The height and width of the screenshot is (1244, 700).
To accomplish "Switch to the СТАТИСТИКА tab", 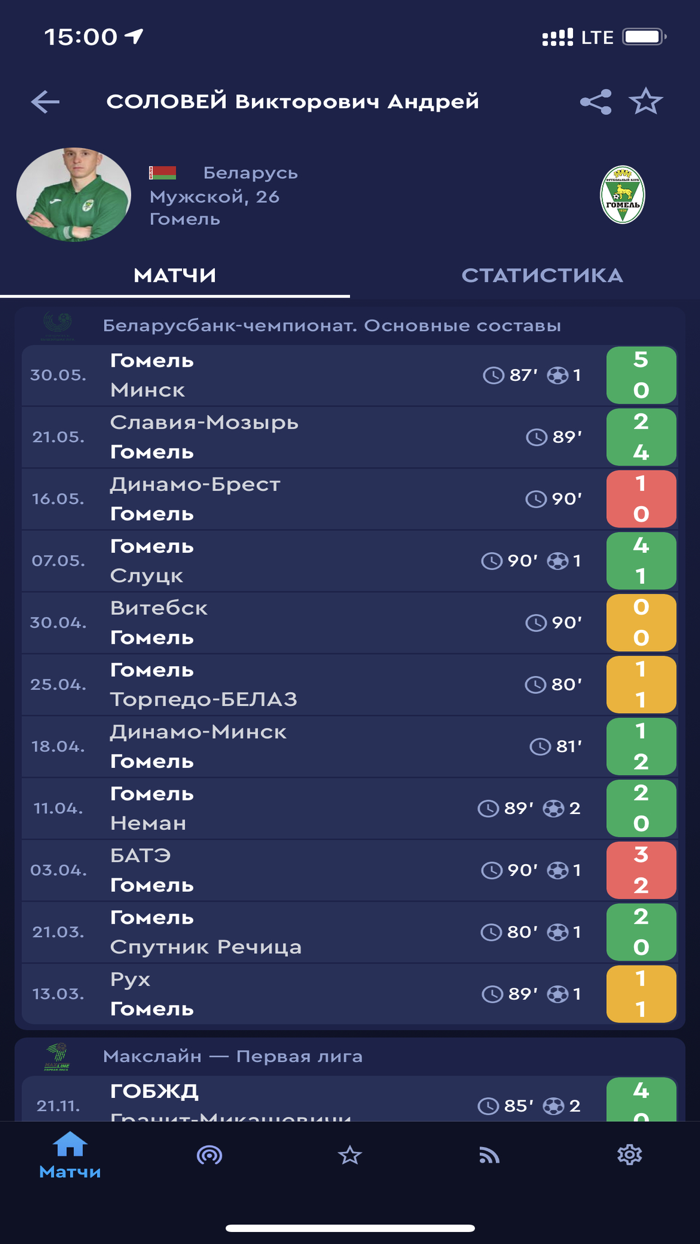I will coord(541,275).
